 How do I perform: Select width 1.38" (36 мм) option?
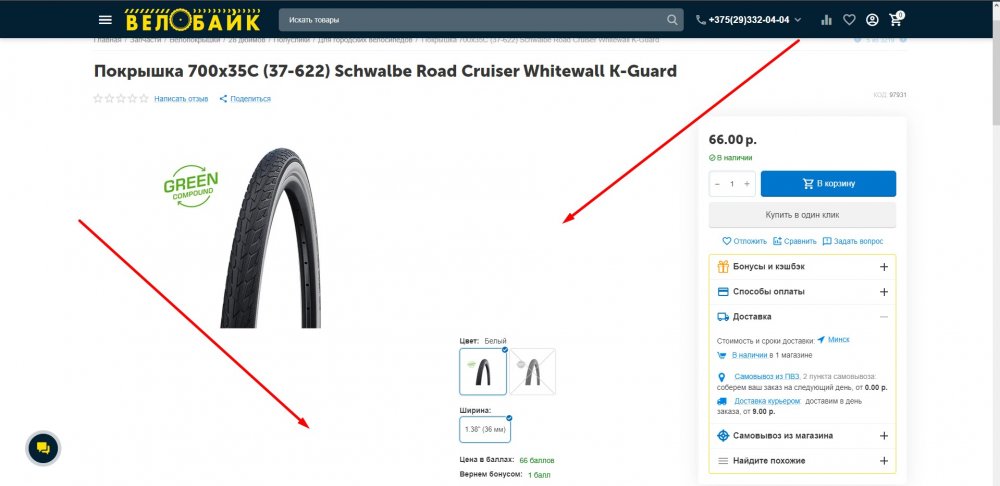point(485,429)
